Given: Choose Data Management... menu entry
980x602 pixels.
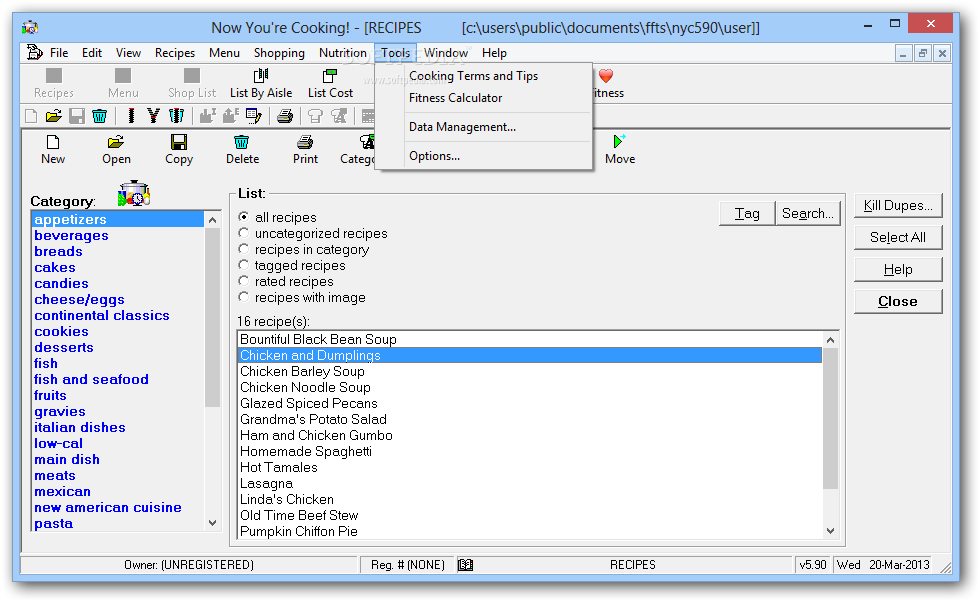Looking at the screenshot, I should coord(462,127).
